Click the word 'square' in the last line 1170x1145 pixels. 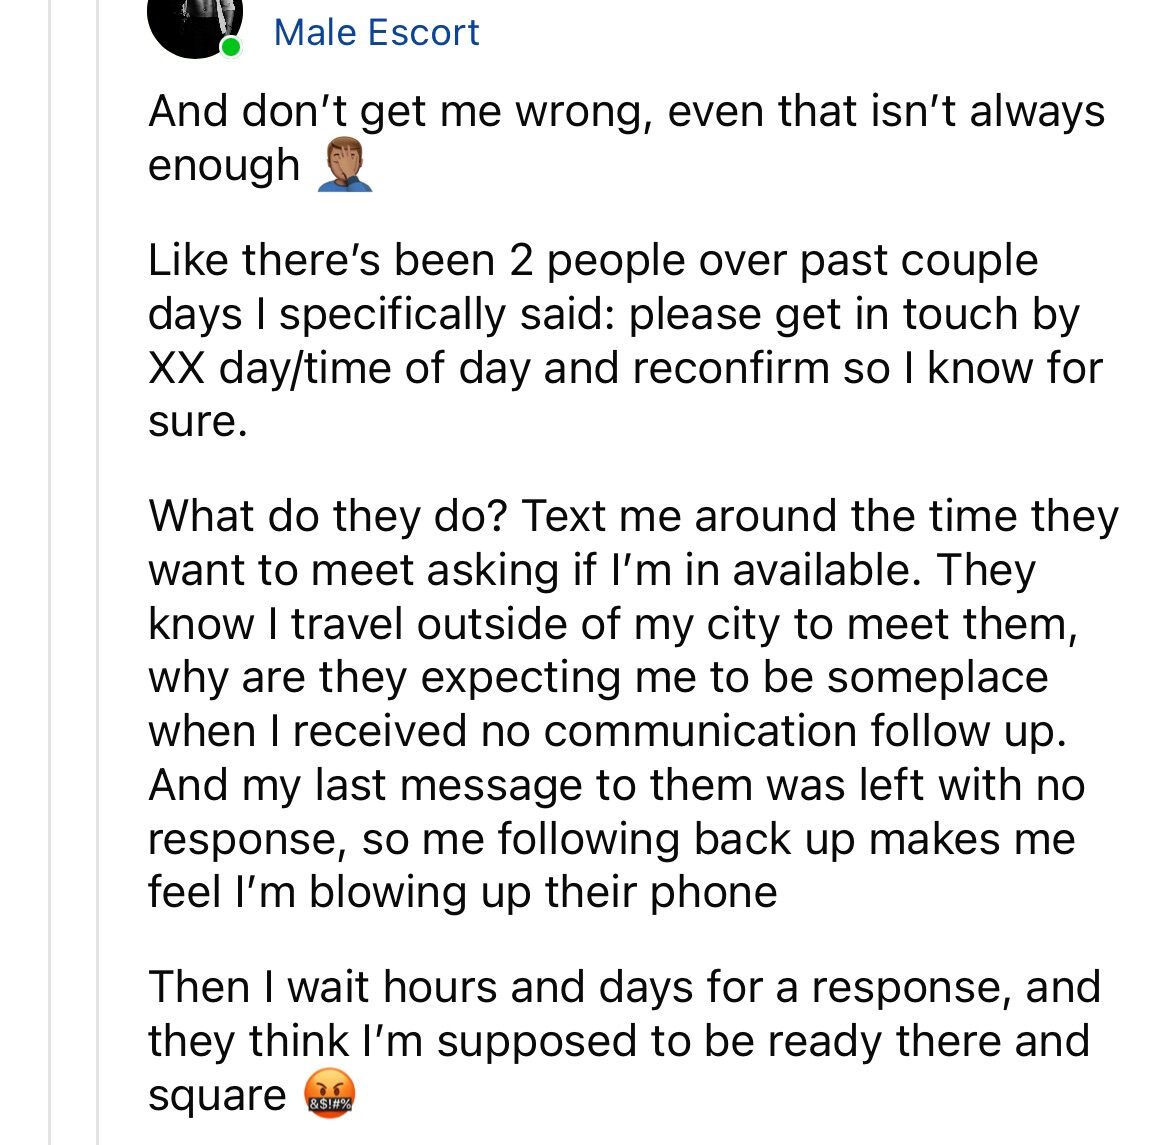(x=217, y=1095)
